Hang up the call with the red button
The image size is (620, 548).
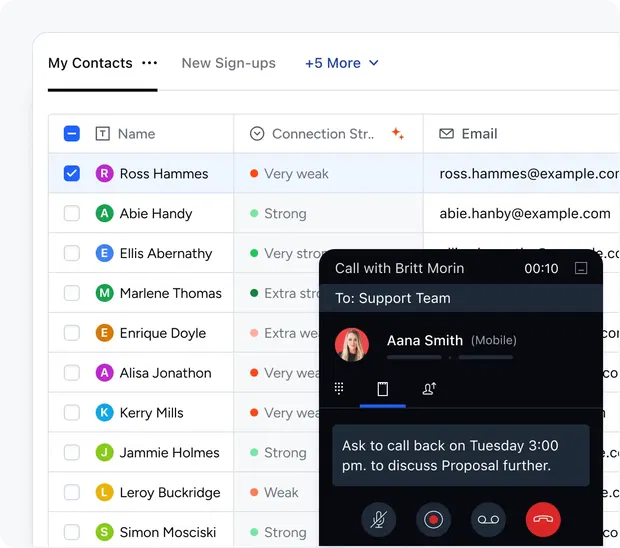click(543, 520)
